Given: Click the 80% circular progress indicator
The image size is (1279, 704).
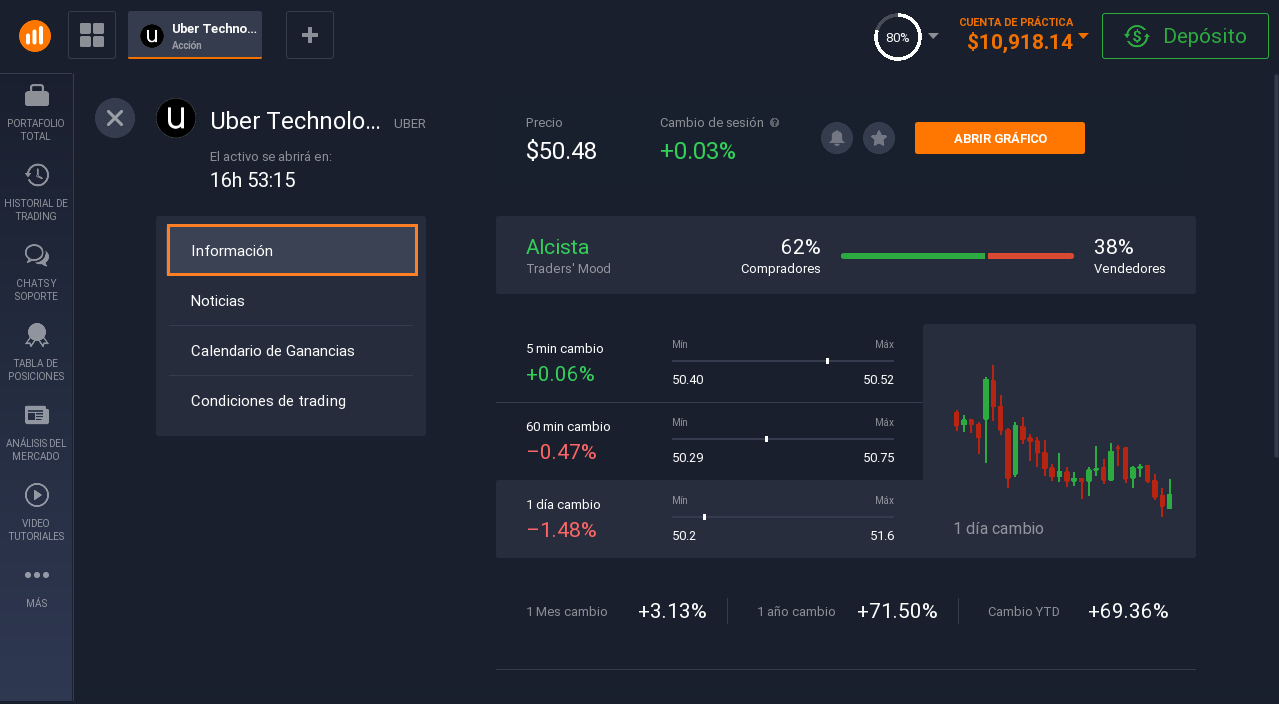Looking at the screenshot, I should coord(897,37).
